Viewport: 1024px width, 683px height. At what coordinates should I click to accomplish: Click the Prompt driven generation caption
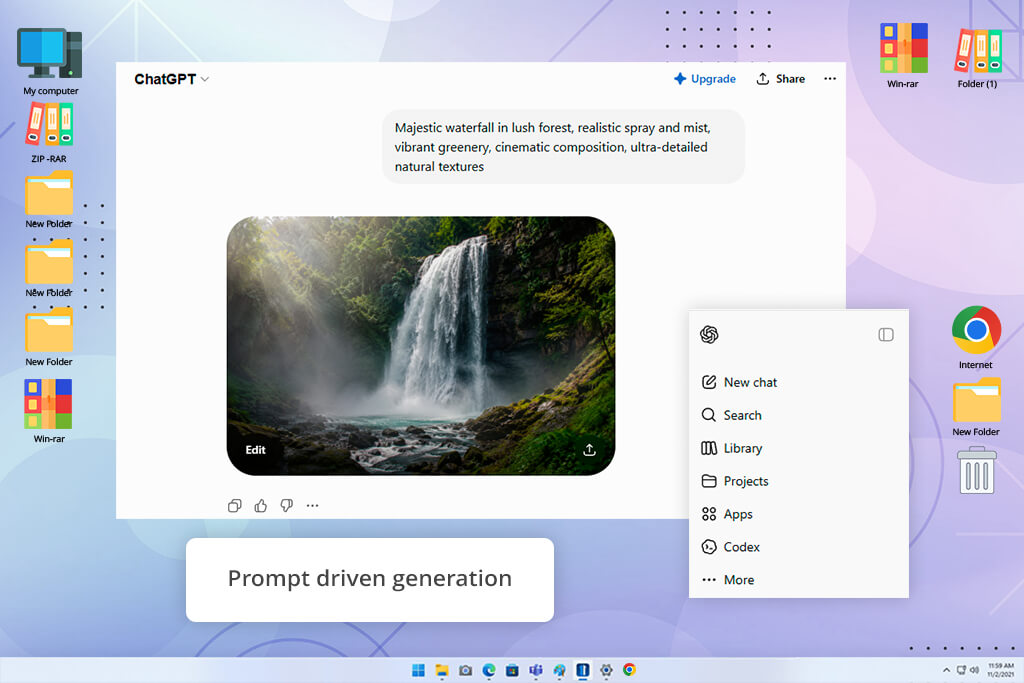(370, 579)
